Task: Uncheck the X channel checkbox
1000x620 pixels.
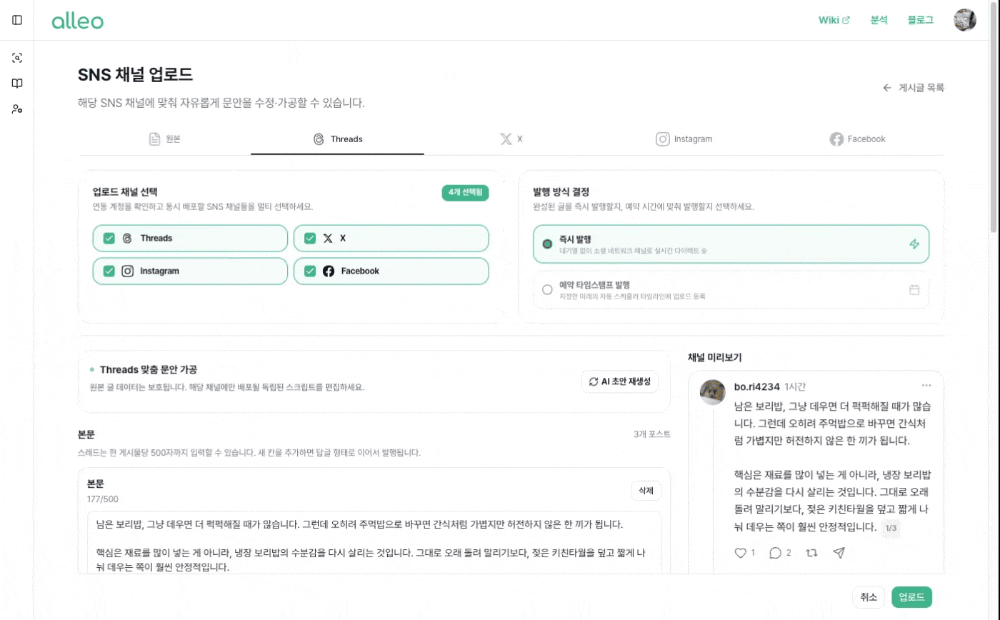Action: [x=310, y=238]
